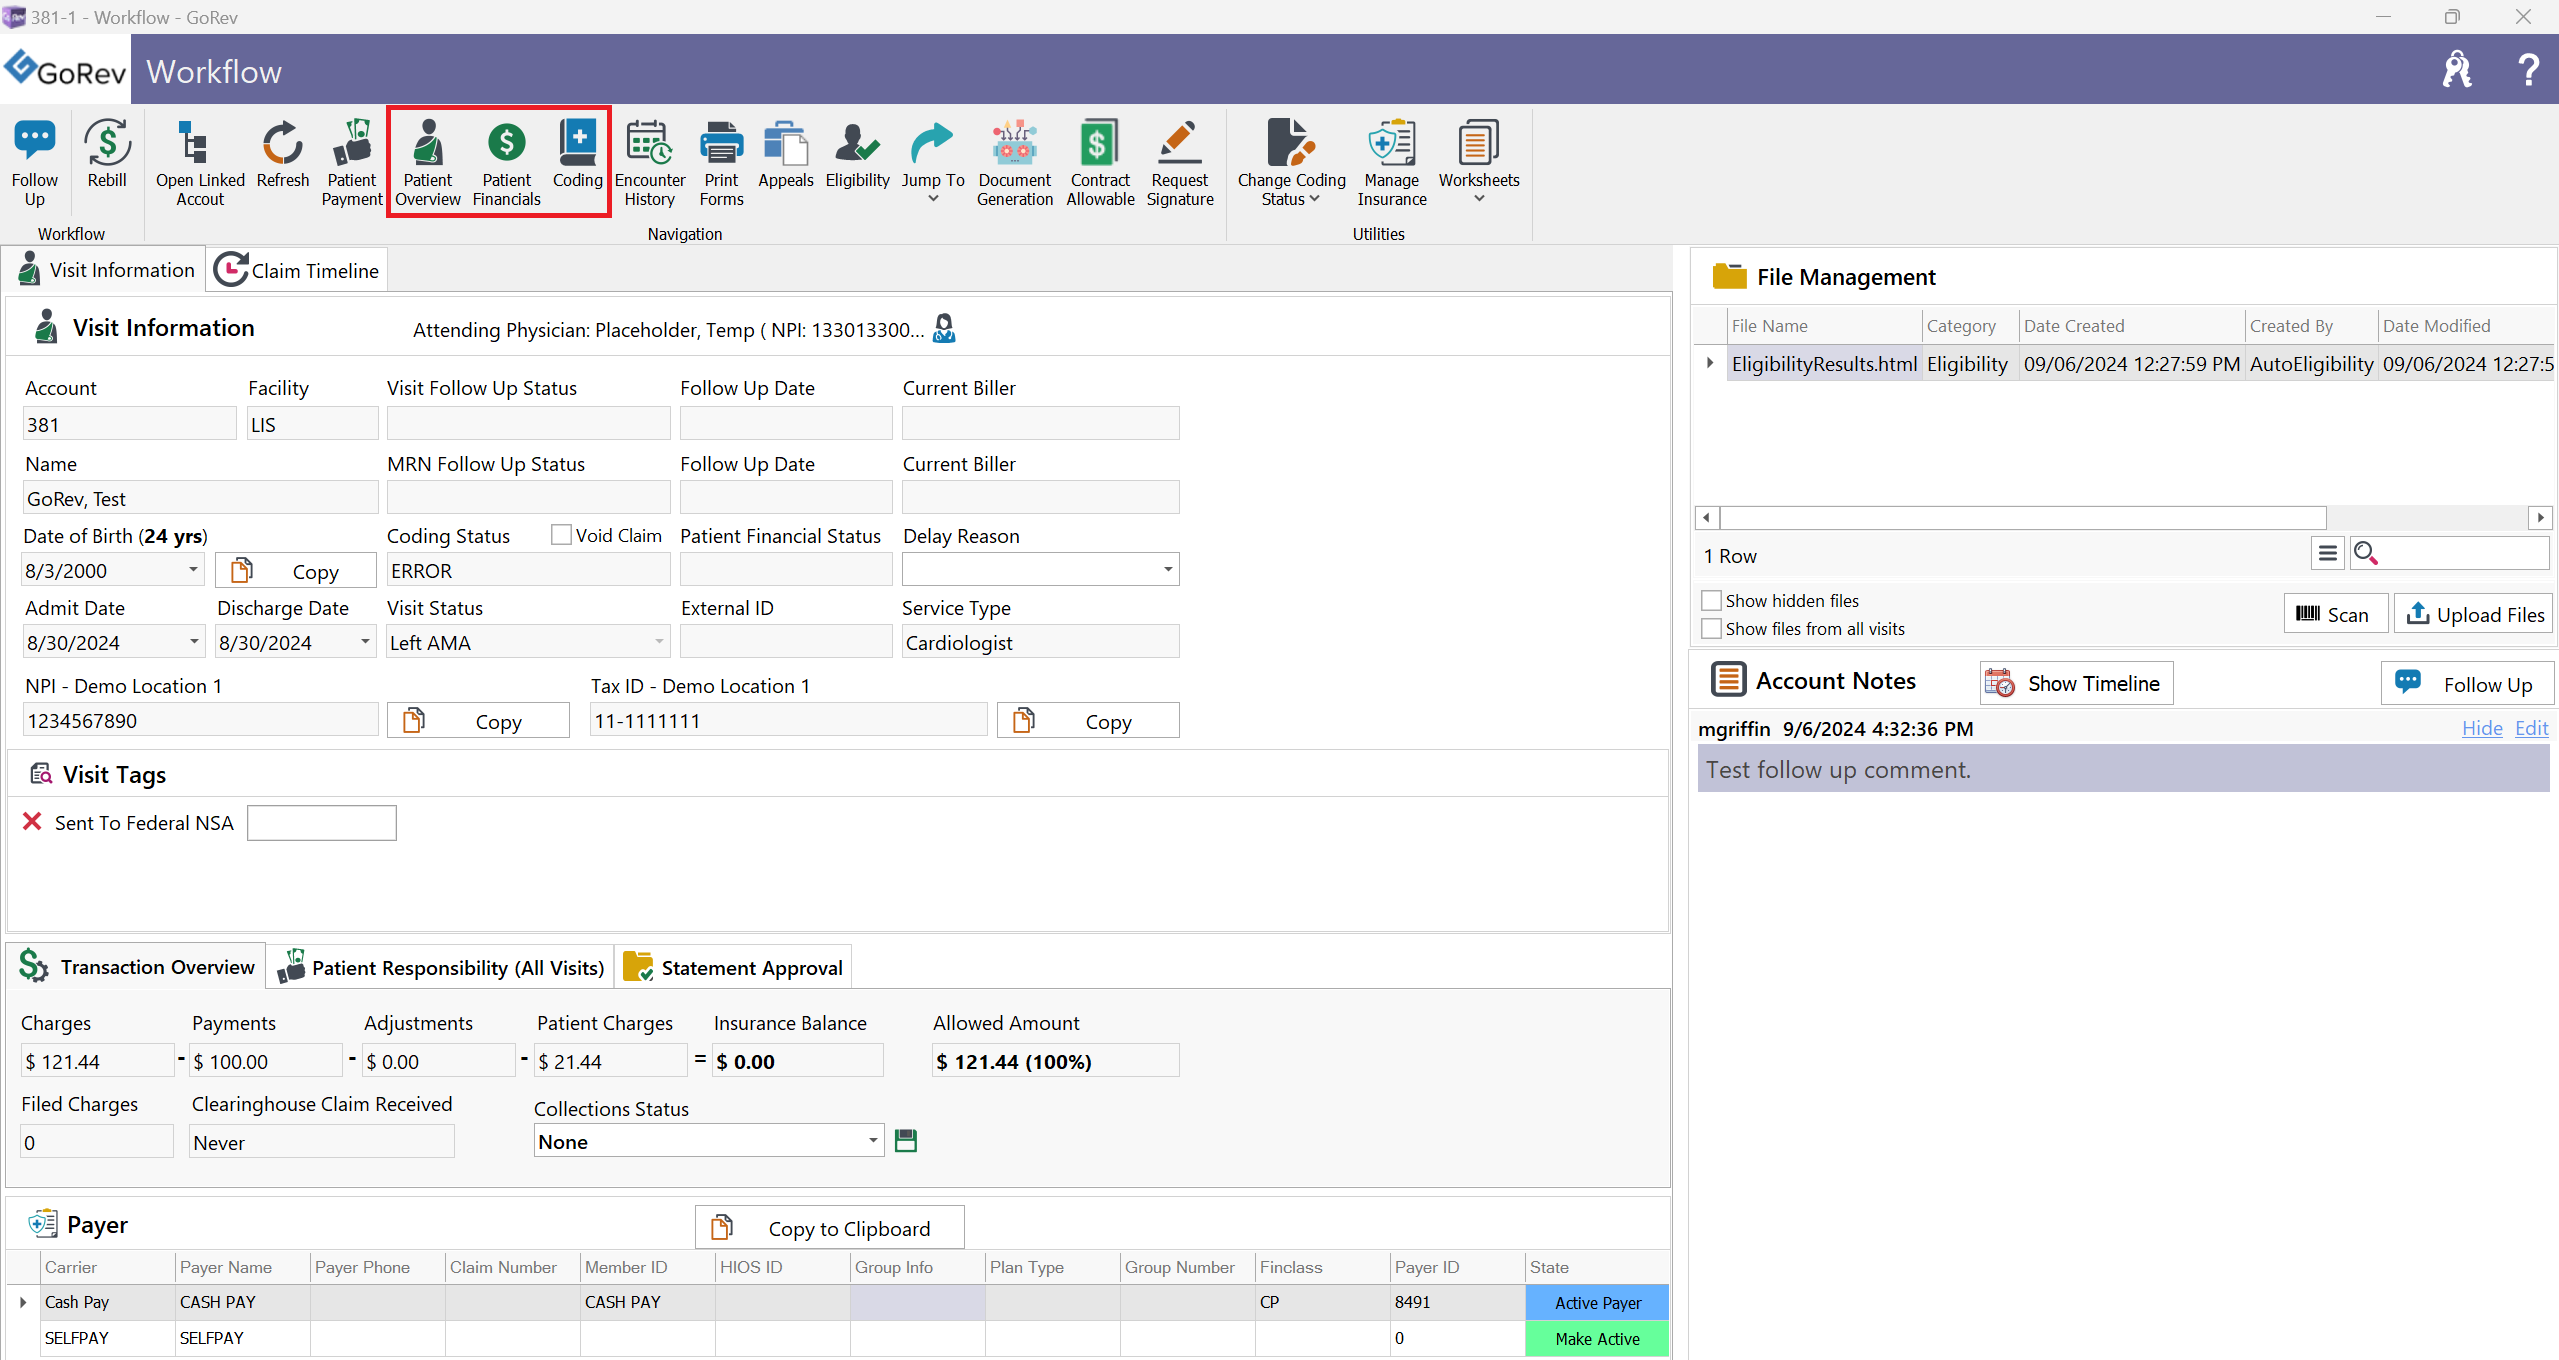Sort files by the Date Created column
This screenshot has height=1360, width=2559.
(2130, 326)
